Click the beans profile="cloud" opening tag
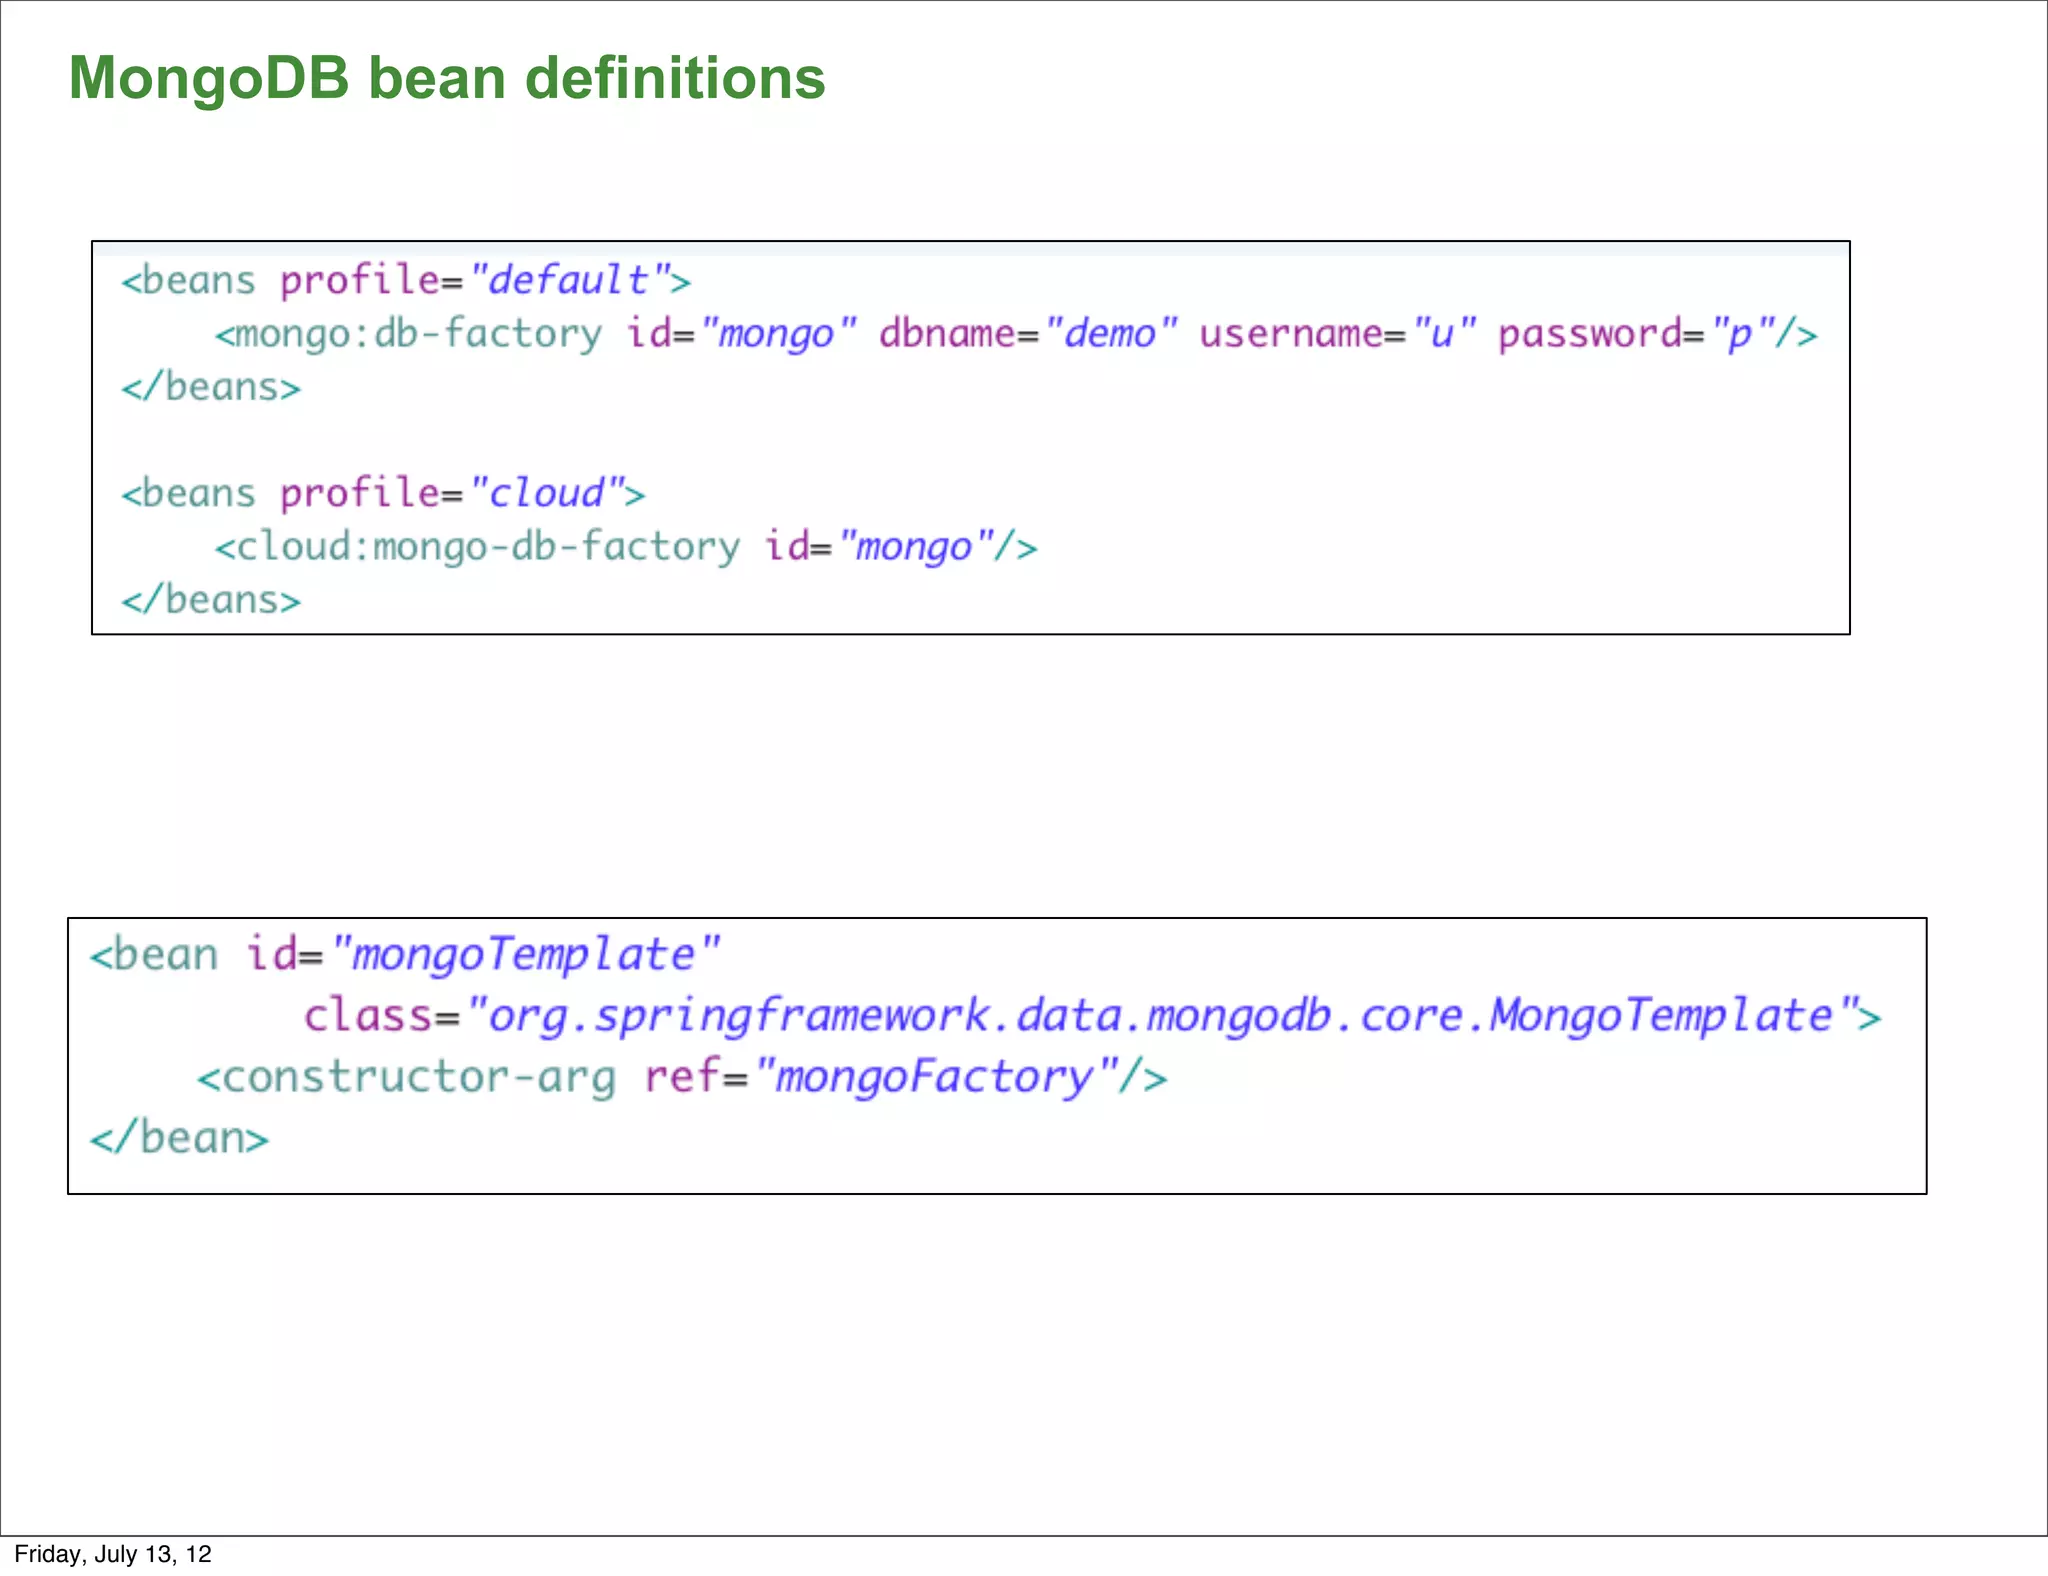The width and height of the screenshot is (2048, 1576). click(x=383, y=493)
